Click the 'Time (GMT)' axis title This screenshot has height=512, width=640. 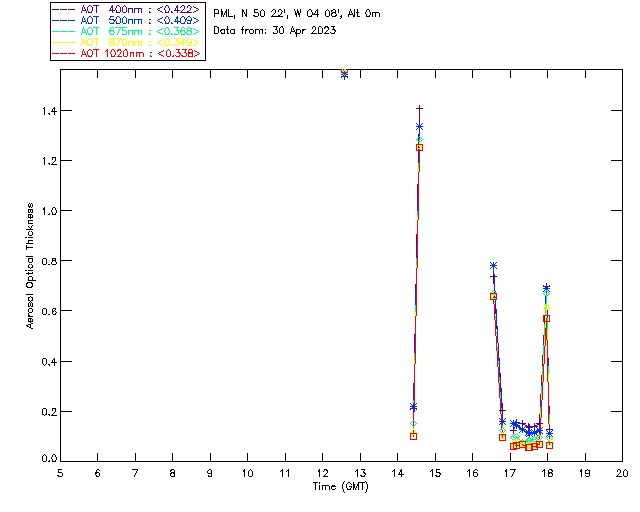click(340, 487)
